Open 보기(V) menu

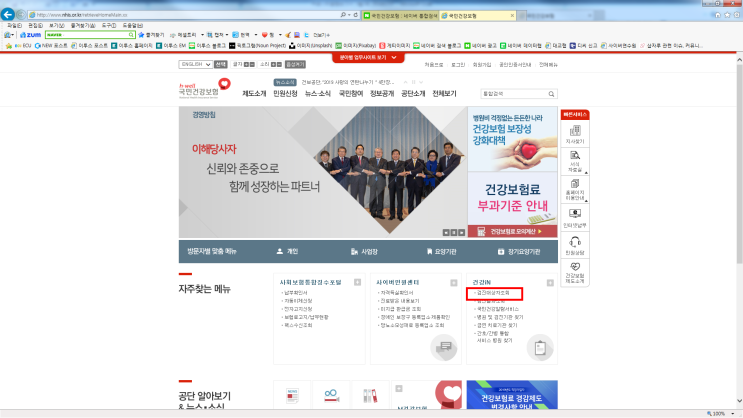[57, 26]
